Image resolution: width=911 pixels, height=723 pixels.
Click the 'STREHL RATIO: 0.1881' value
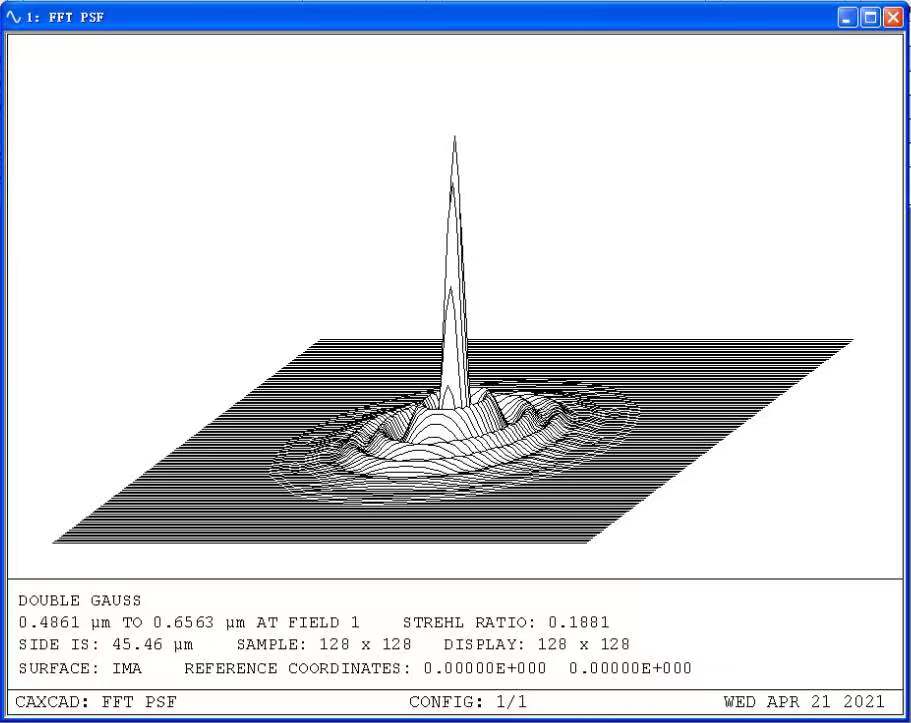tap(506, 622)
